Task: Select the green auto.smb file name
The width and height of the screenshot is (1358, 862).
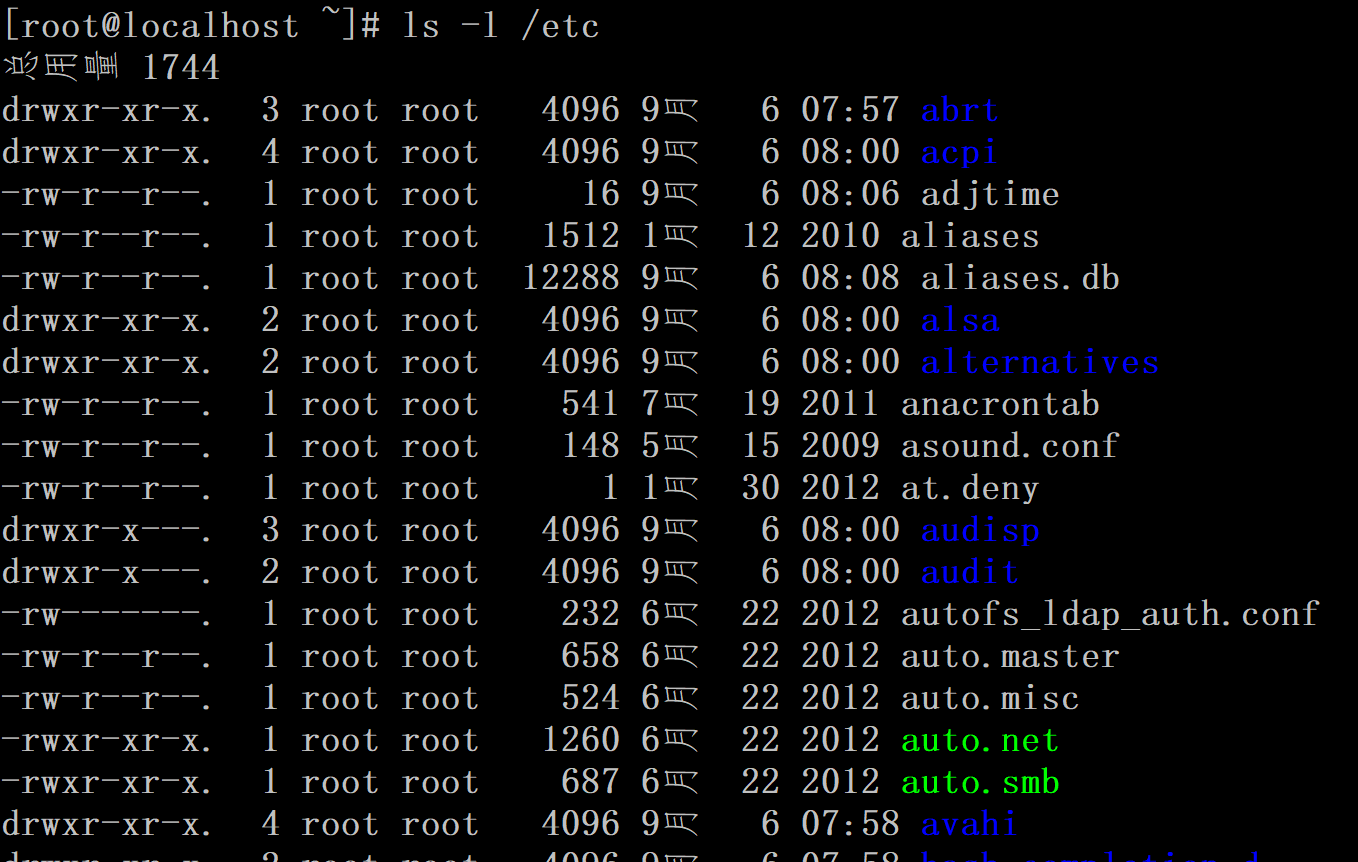Action: click(980, 782)
